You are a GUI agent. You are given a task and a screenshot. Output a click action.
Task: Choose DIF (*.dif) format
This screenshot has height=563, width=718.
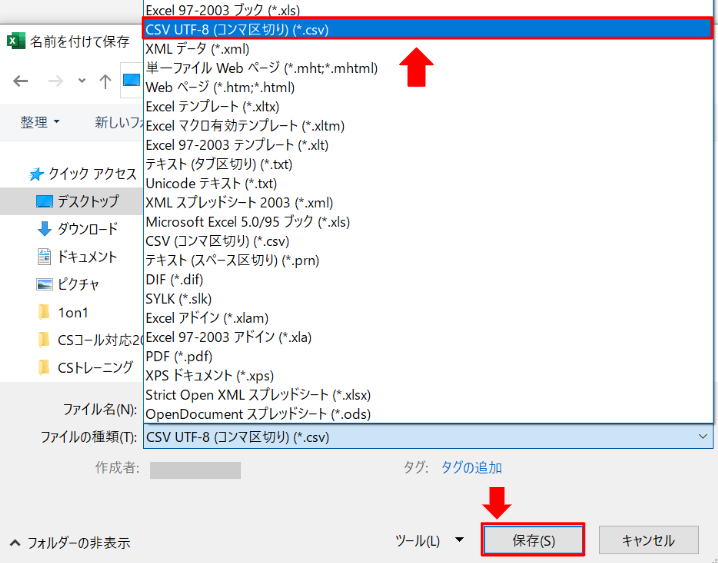click(428, 279)
